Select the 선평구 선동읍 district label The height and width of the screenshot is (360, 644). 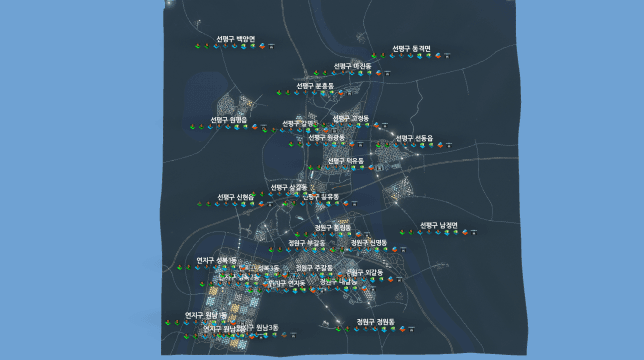(414, 138)
